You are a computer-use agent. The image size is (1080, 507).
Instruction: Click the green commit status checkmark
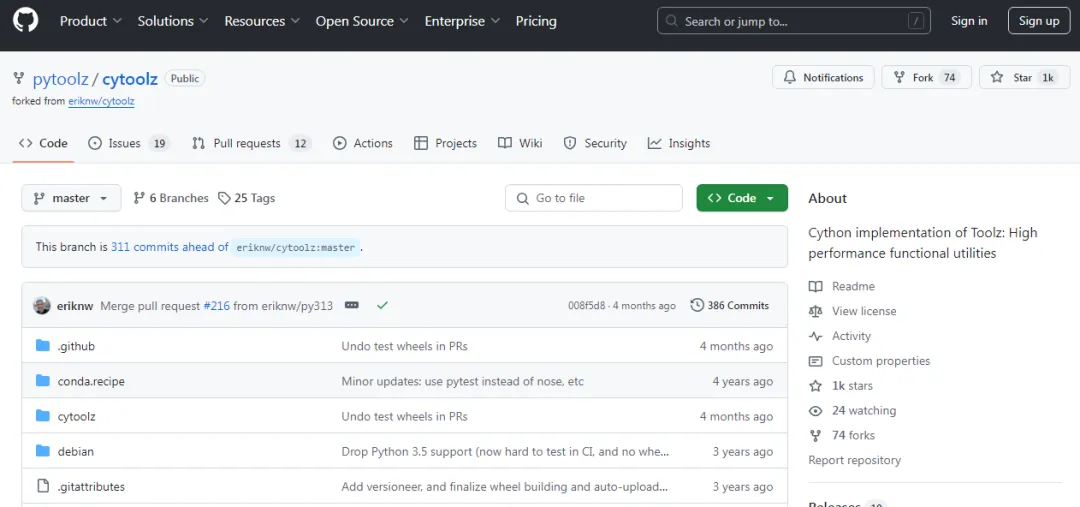[382, 305]
